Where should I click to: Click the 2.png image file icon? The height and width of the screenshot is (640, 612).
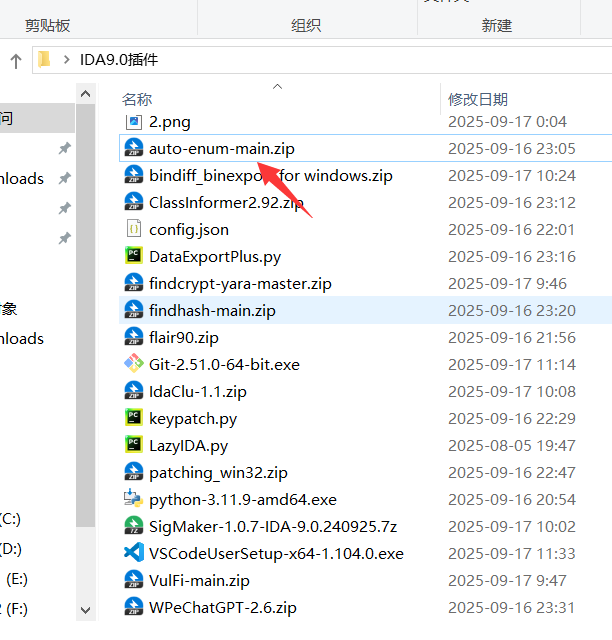[x=133, y=121]
